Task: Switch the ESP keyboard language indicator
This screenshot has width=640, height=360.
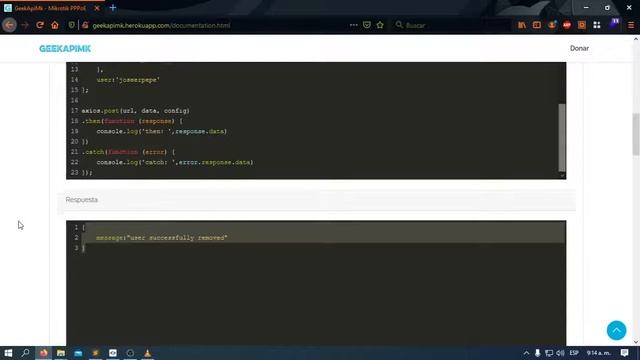Action: tap(574, 353)
